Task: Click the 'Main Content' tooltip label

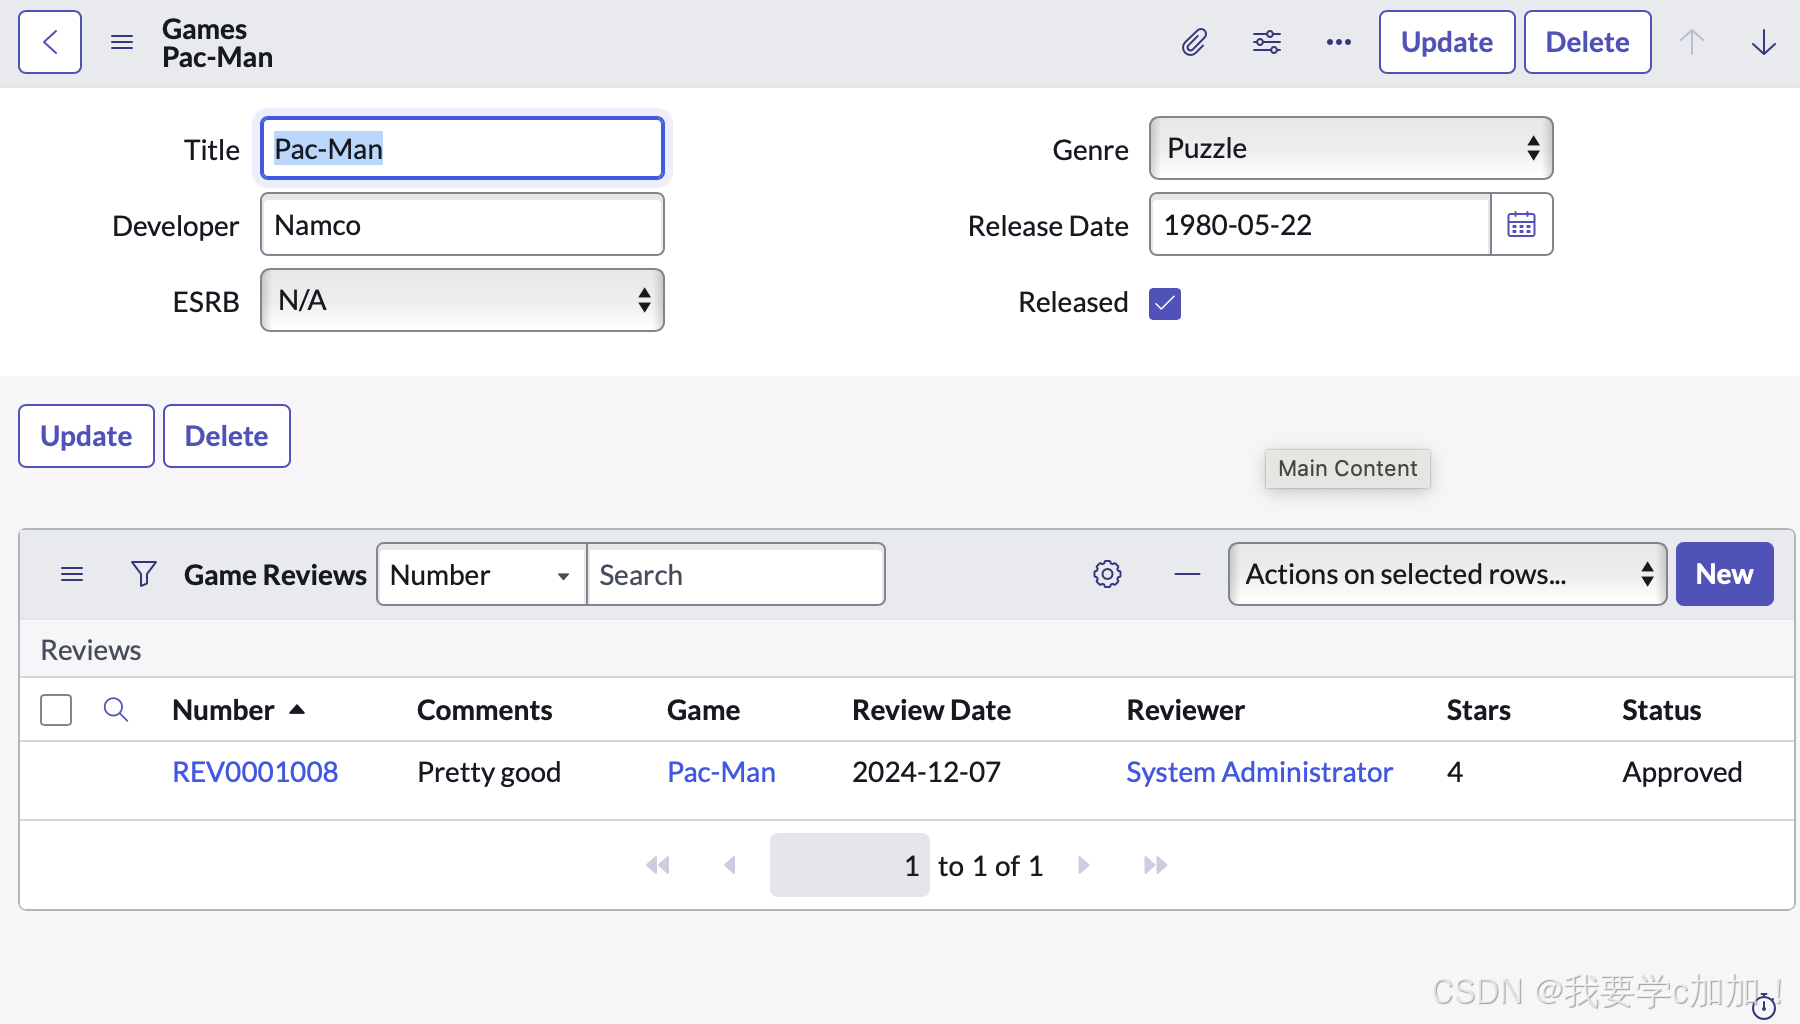Action: (1348, 468)
